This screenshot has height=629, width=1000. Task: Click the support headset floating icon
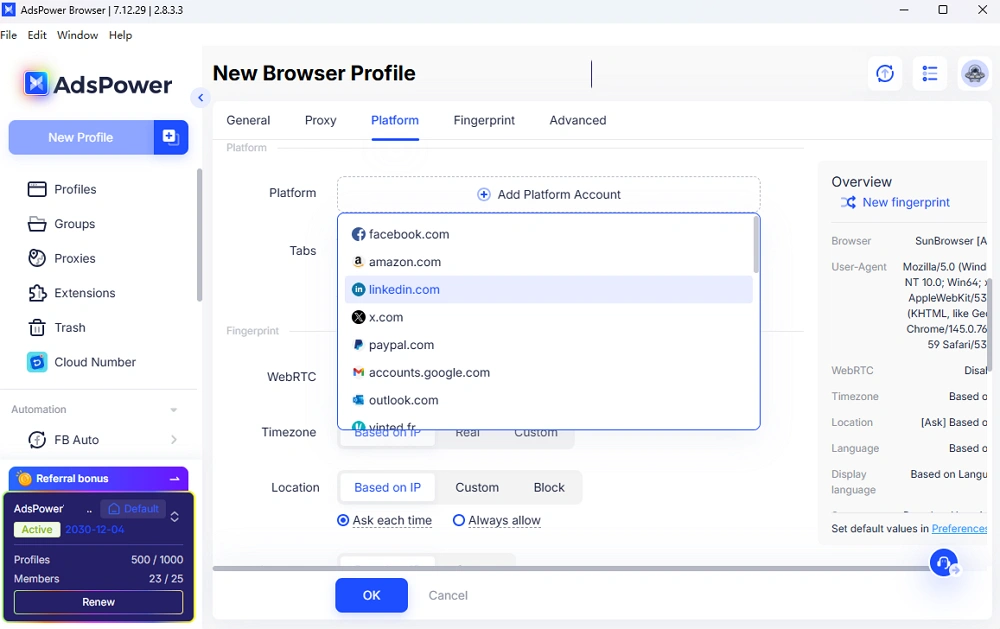click(943, 563)
